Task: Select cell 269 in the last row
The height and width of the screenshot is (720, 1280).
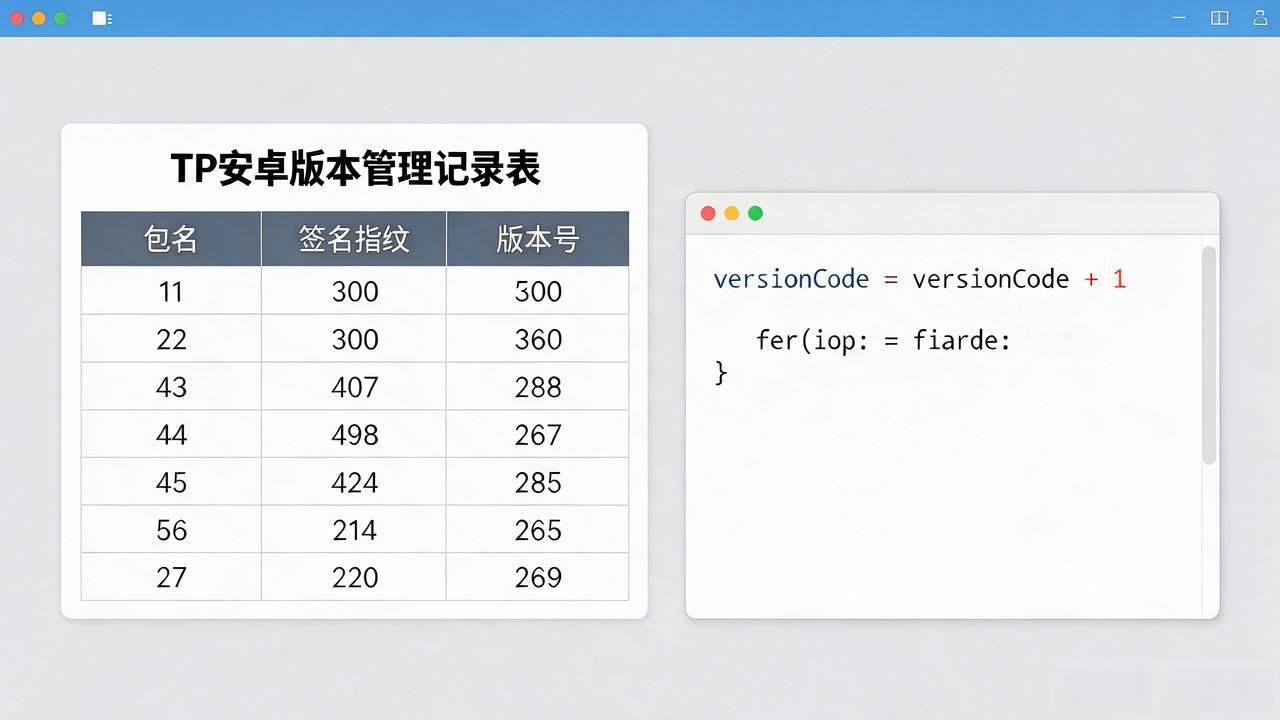Action: [x=538, y=577]
